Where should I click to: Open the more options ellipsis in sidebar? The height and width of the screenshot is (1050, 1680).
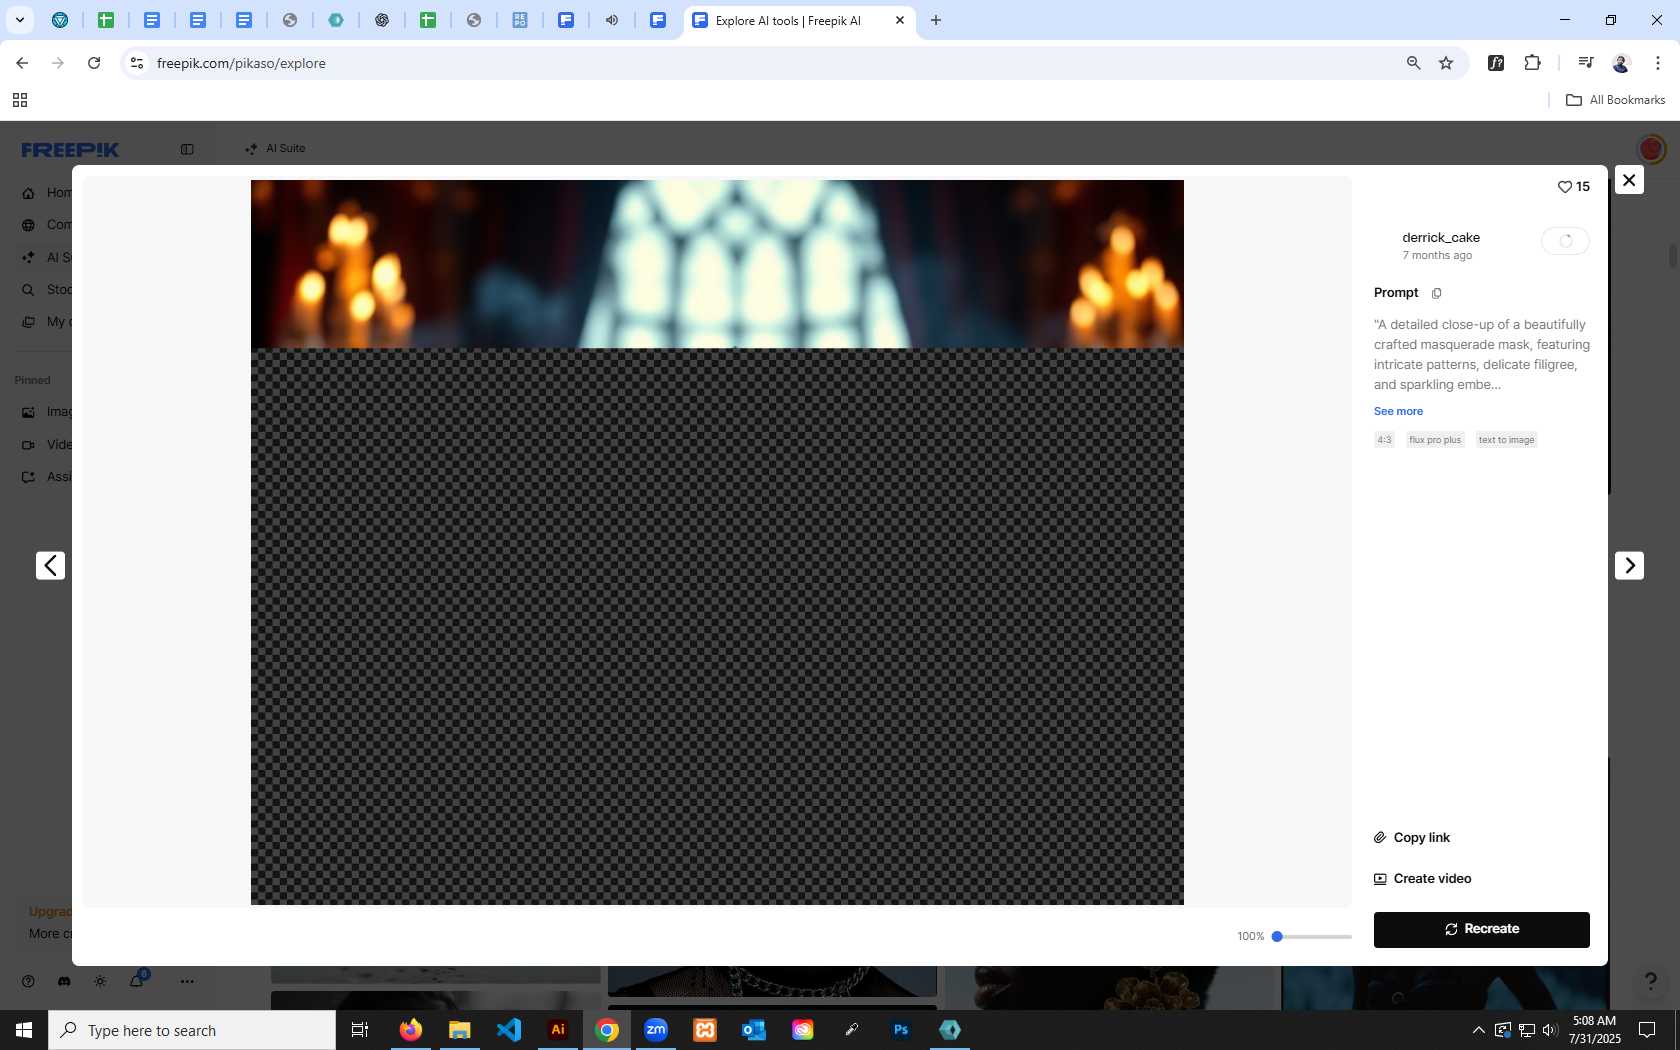tap(187, 981)
